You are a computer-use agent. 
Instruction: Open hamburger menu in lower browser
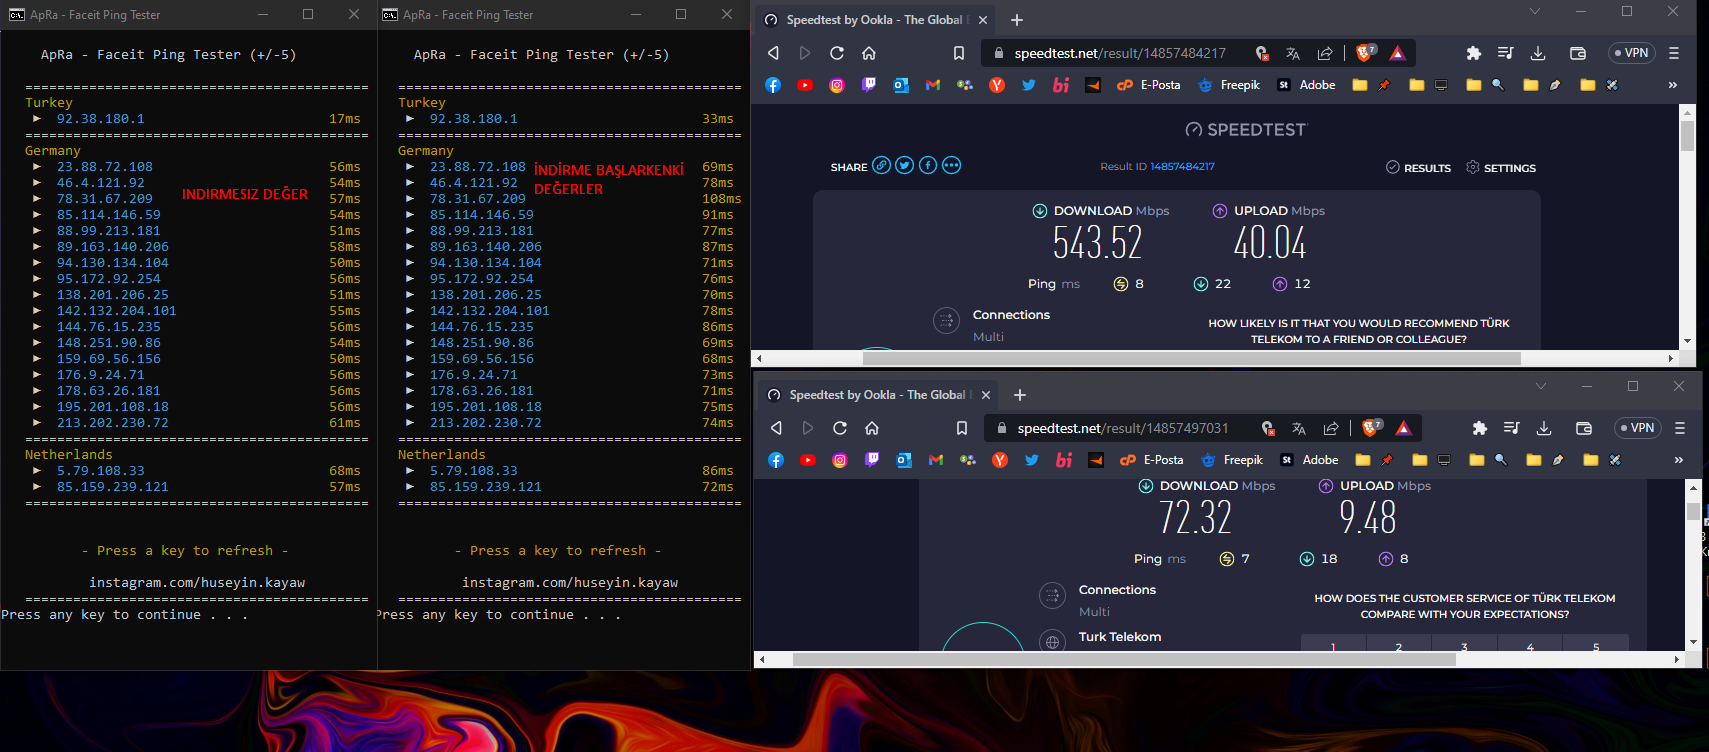pyautogui.click(x=1680, y=428)
